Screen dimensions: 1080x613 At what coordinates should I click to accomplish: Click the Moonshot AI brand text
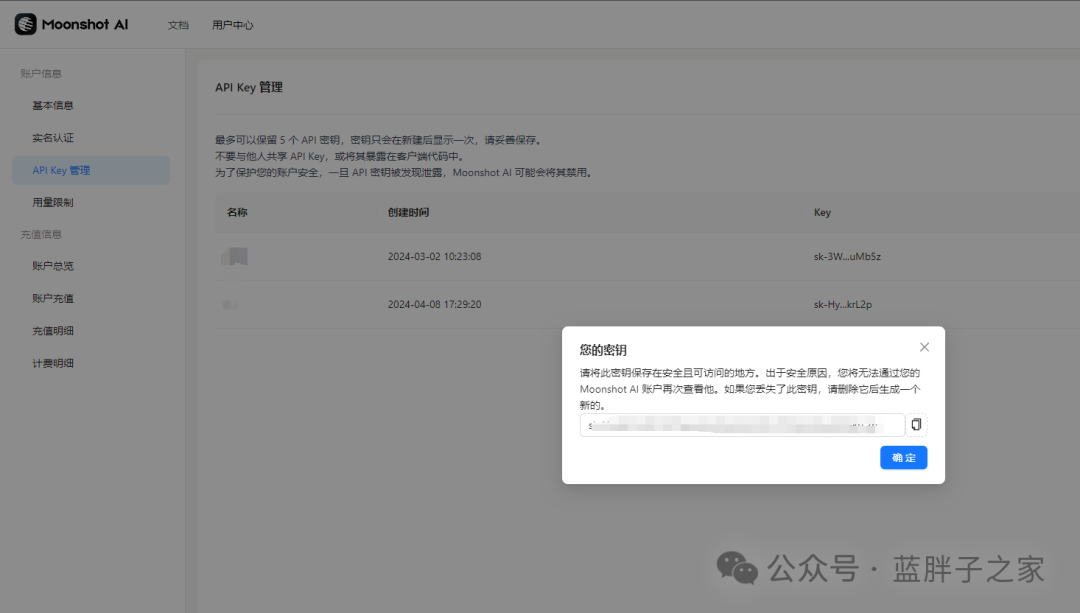(85, 24)
